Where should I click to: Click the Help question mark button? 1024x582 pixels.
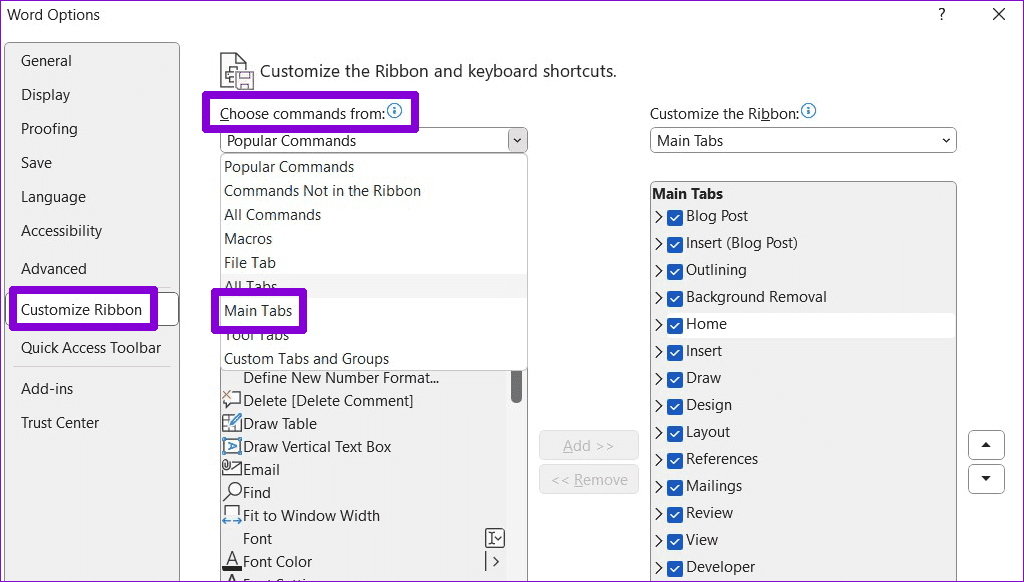tap(942, 14)
